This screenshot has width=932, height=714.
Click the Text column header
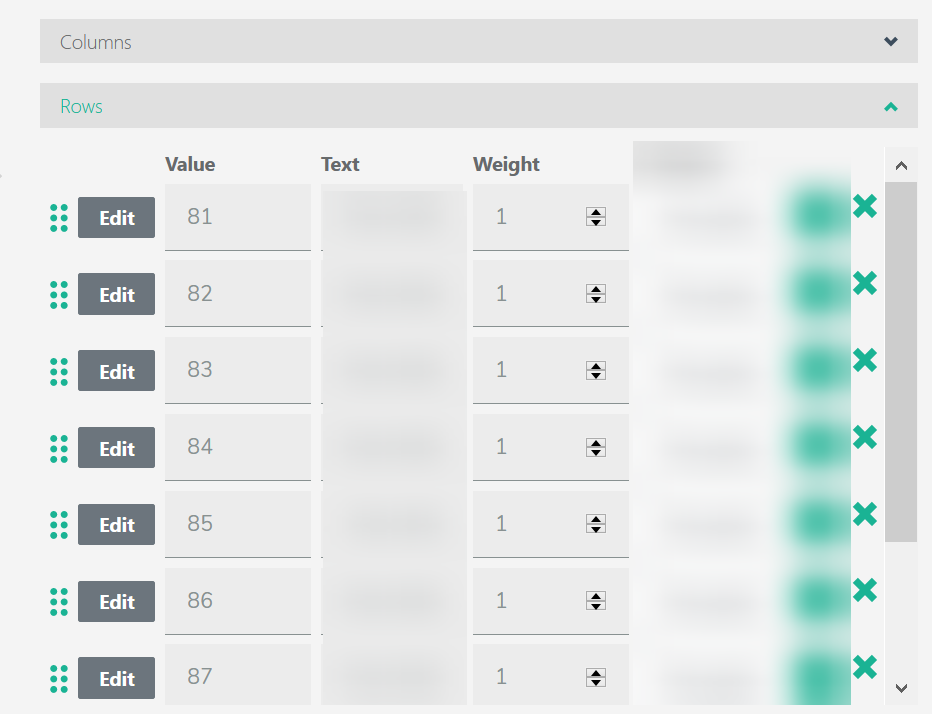pyautogui.click(x=340, y=164)
